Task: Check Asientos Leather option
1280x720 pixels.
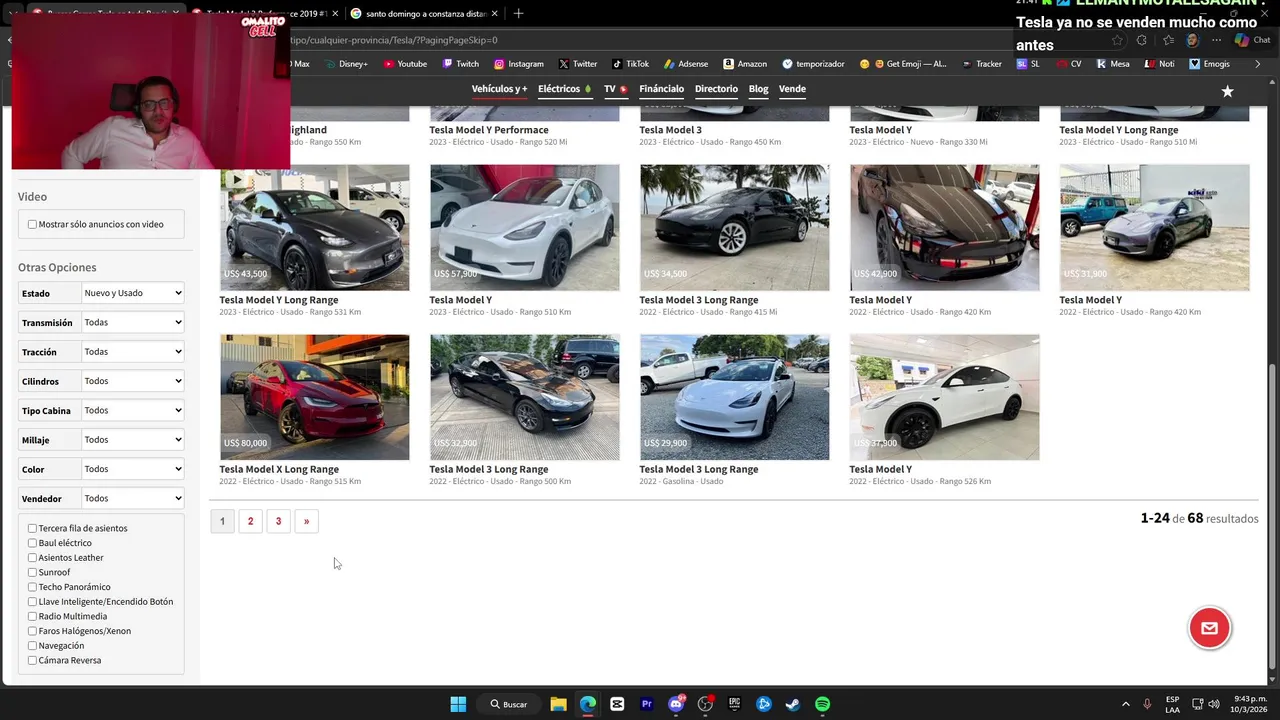Action: pos(32,558)
